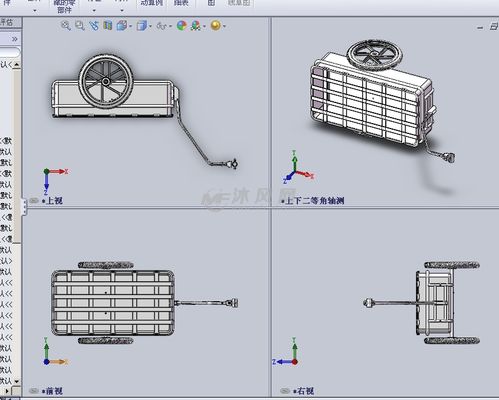Screen dimensions: 499x400
Task: Click the feature tree scroll-down arrow
Action: 16,380
